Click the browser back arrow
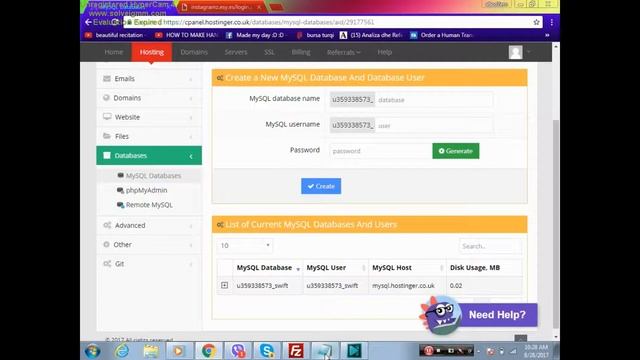 point(88,22)
